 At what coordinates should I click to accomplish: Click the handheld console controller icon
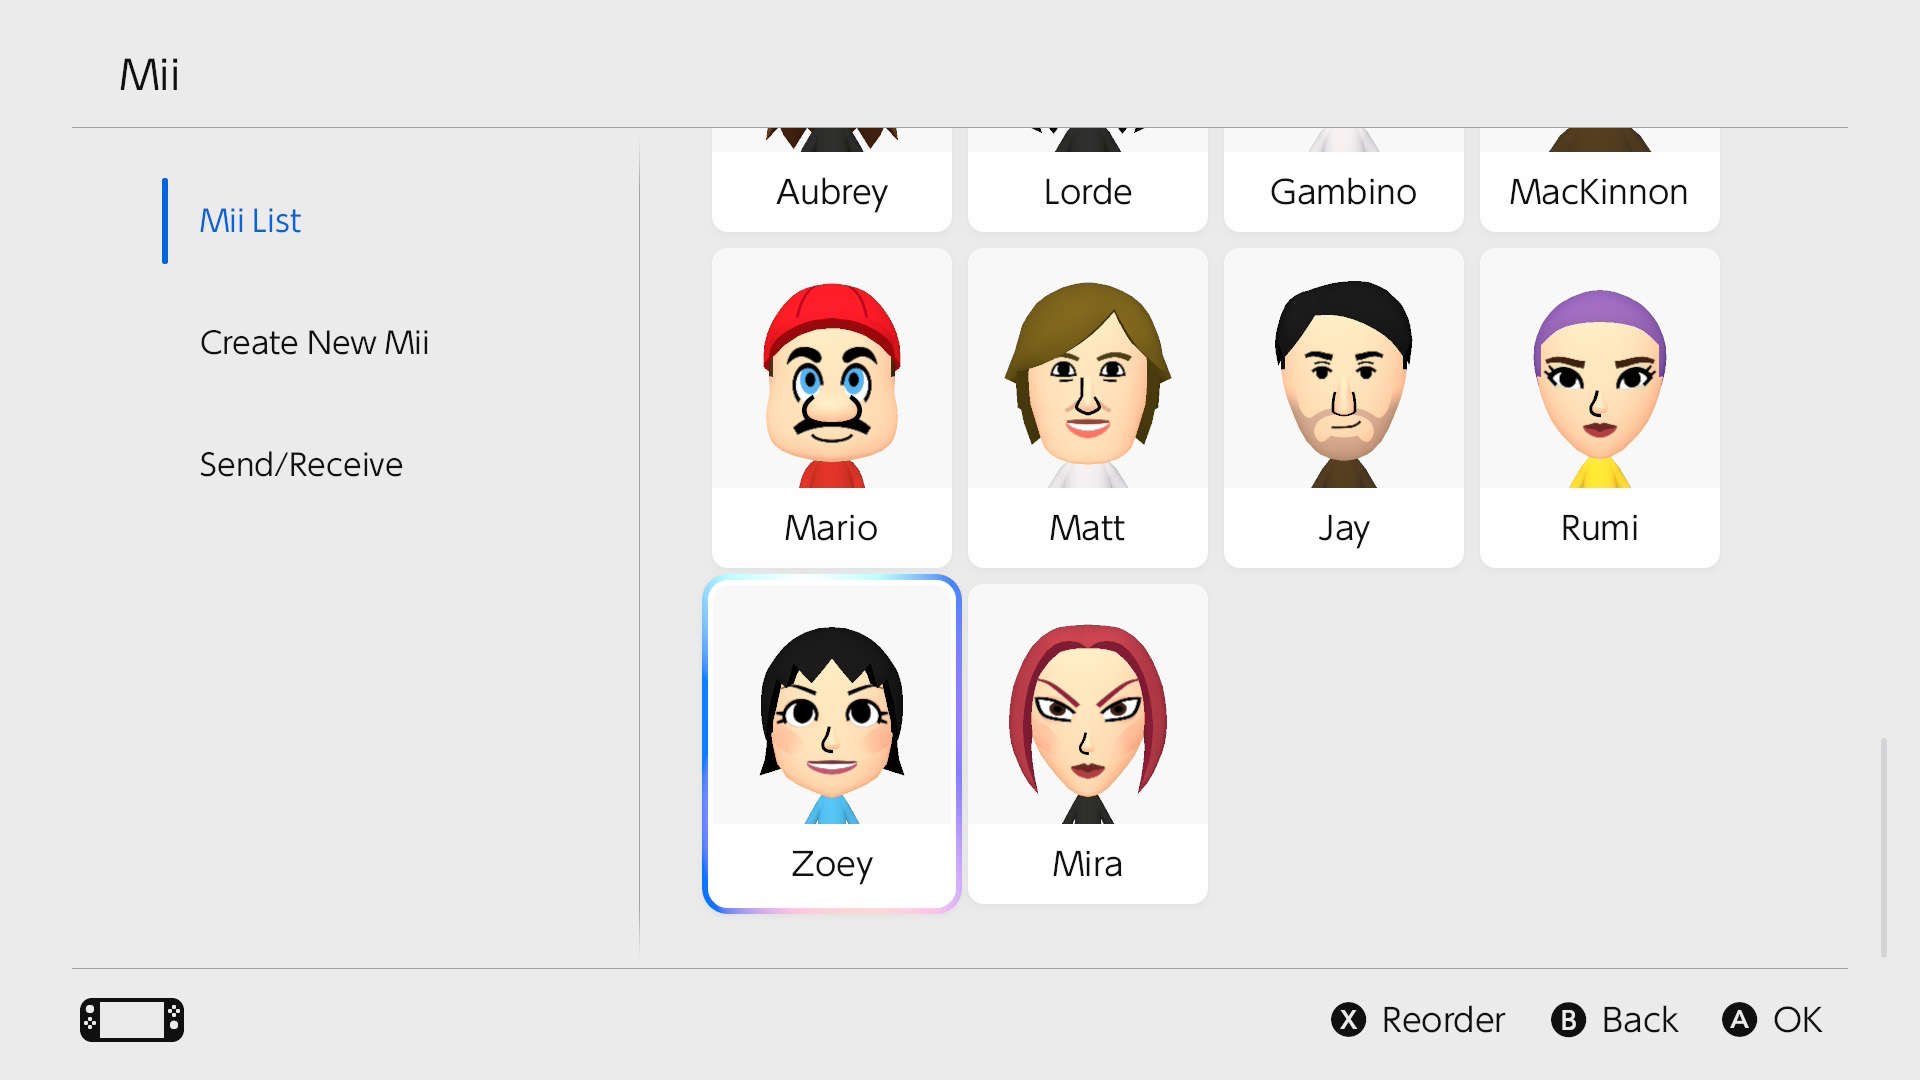click(132, 1020)
